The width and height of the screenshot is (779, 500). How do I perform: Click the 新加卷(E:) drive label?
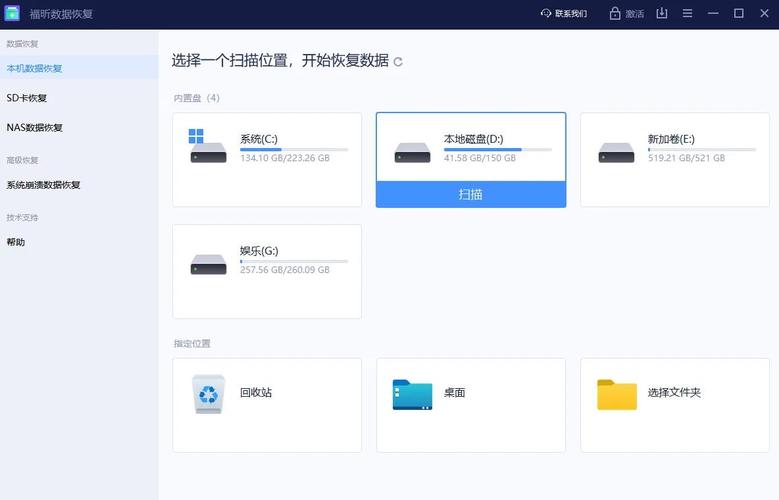coord(671,139)
